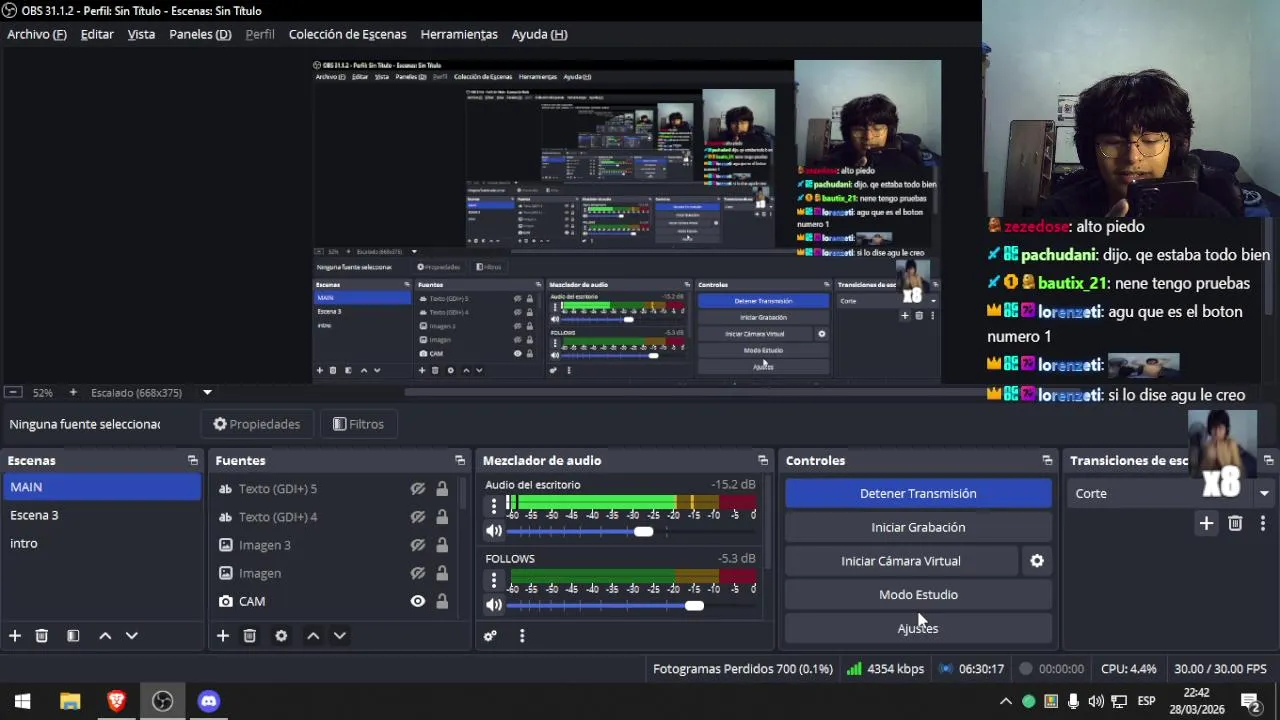Open the Ayuda menu
This screenshot has width=1280, height=720.
click(x=539, y=34)
